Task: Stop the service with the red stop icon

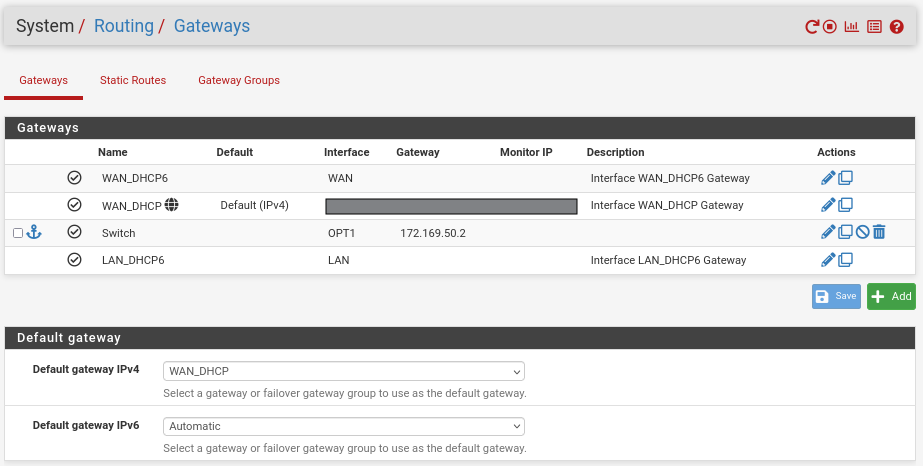Action: coord(830,26)
